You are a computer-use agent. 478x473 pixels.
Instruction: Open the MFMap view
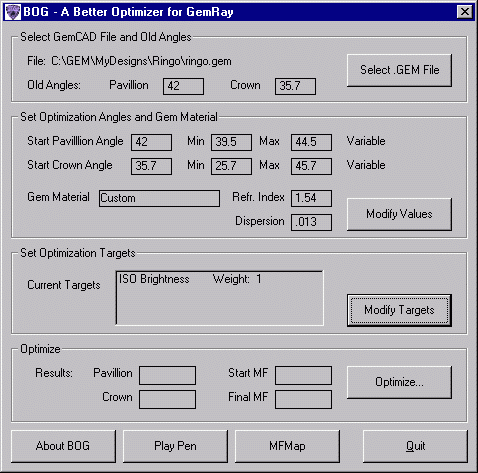pos(287,446)
